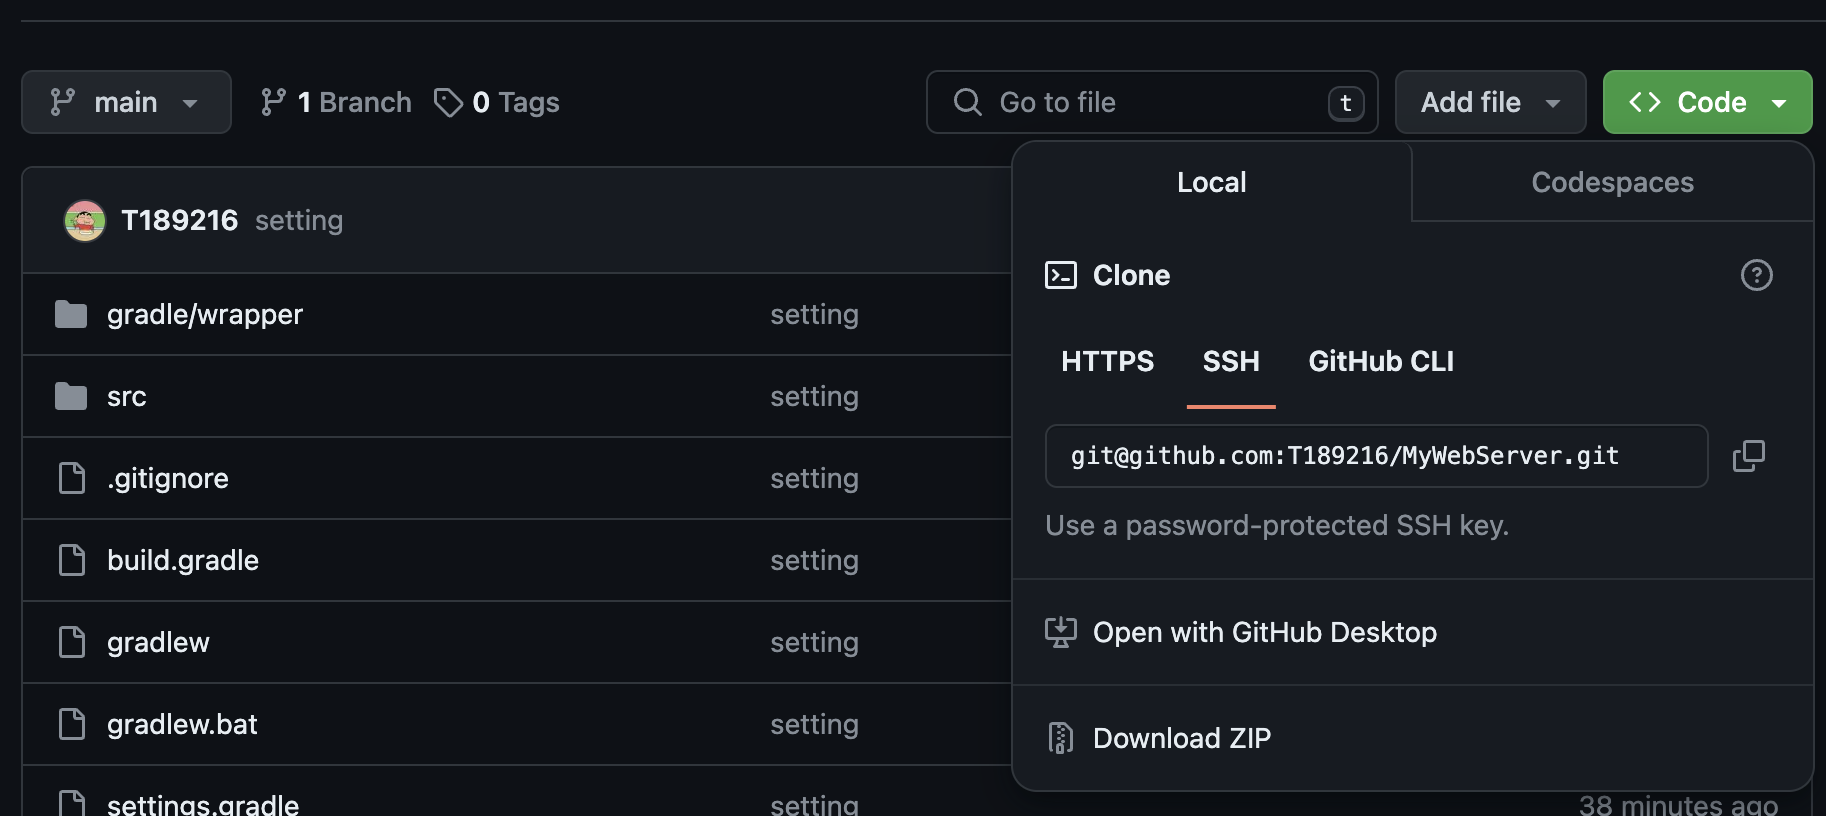Open the build.gradle file

click(x=183, y=560)
